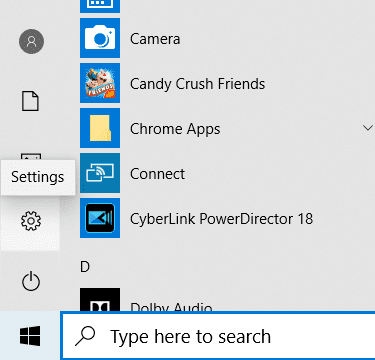The image size is (375, 360).
Task: Click the magnifier icon in search box
Action: click(86, 336)
